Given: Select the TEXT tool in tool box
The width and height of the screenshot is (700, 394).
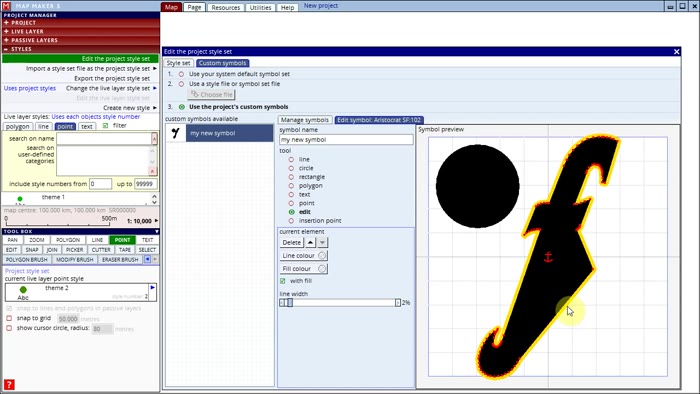Looking at the screenshot, I should click(x=147, y=240).
